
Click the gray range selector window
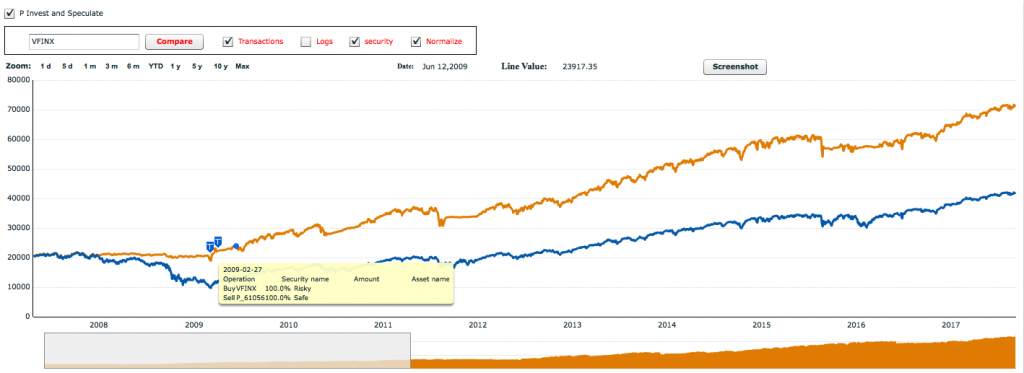[227, 350]
